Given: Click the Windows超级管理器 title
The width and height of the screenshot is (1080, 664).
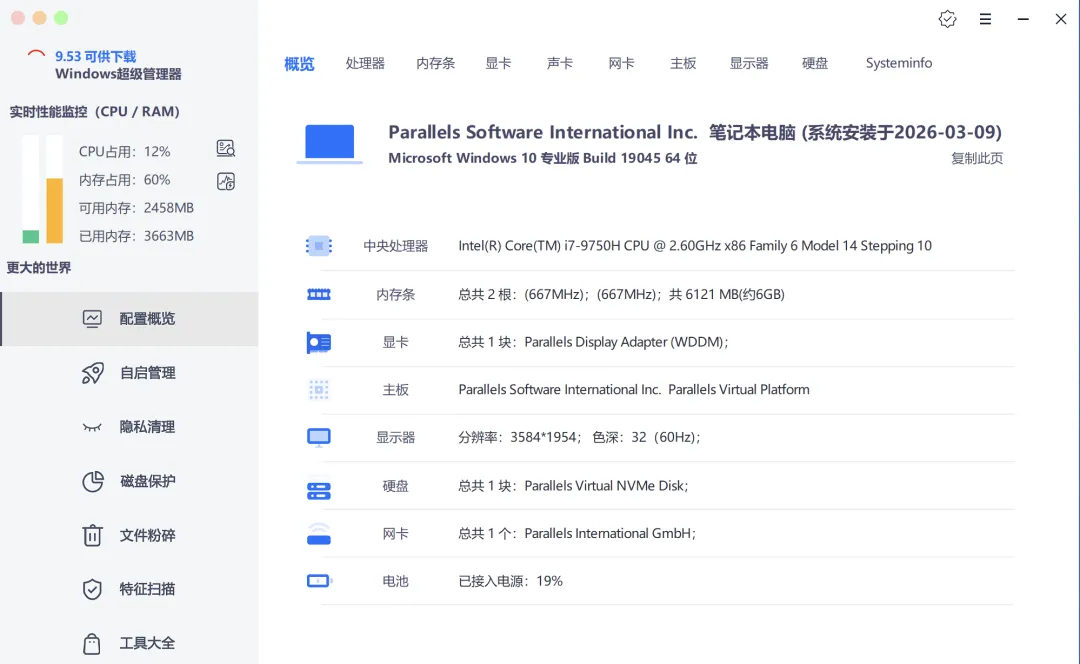Looking at the screenshot, I should click(x=118, y=74).
